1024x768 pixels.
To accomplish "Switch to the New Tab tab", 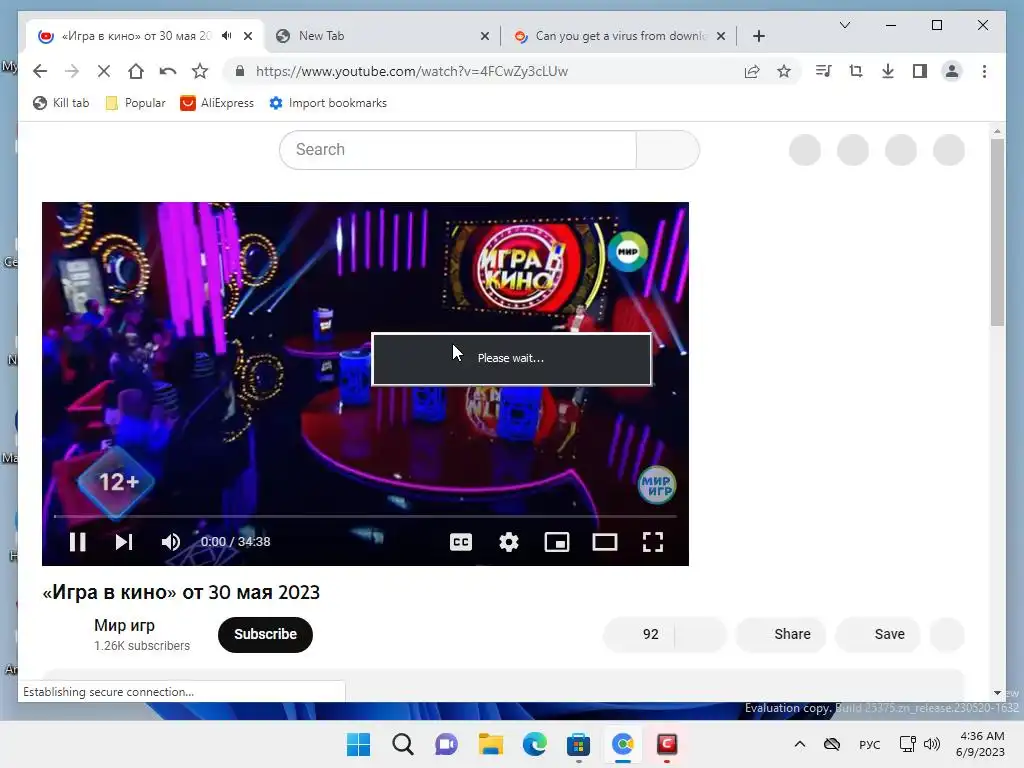I will click(379, 36).
